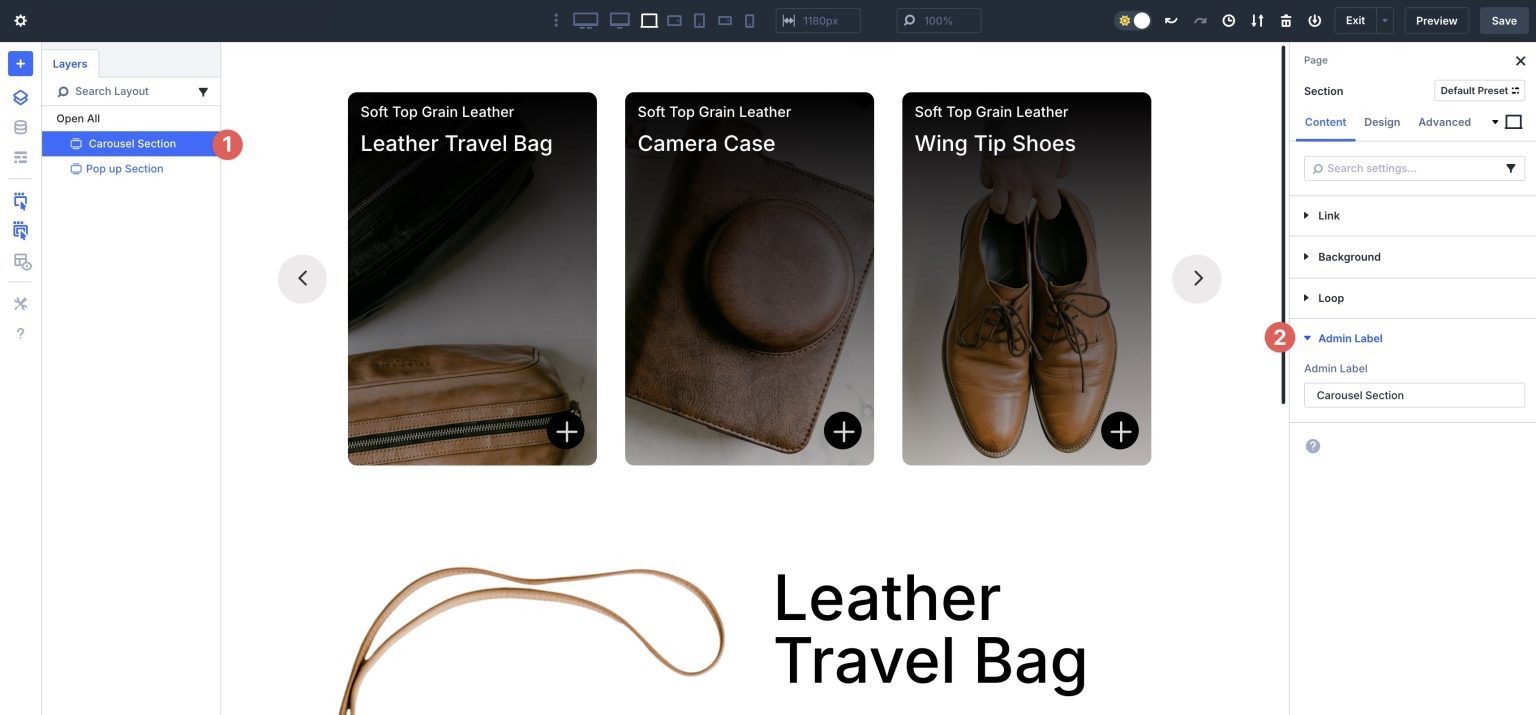
Task: Open the wrench settings tool in left sidebar
Action: 20,303
